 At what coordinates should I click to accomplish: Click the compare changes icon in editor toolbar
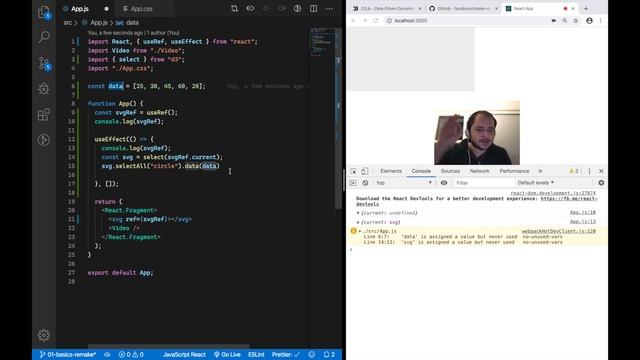click(x=234, y=9)
